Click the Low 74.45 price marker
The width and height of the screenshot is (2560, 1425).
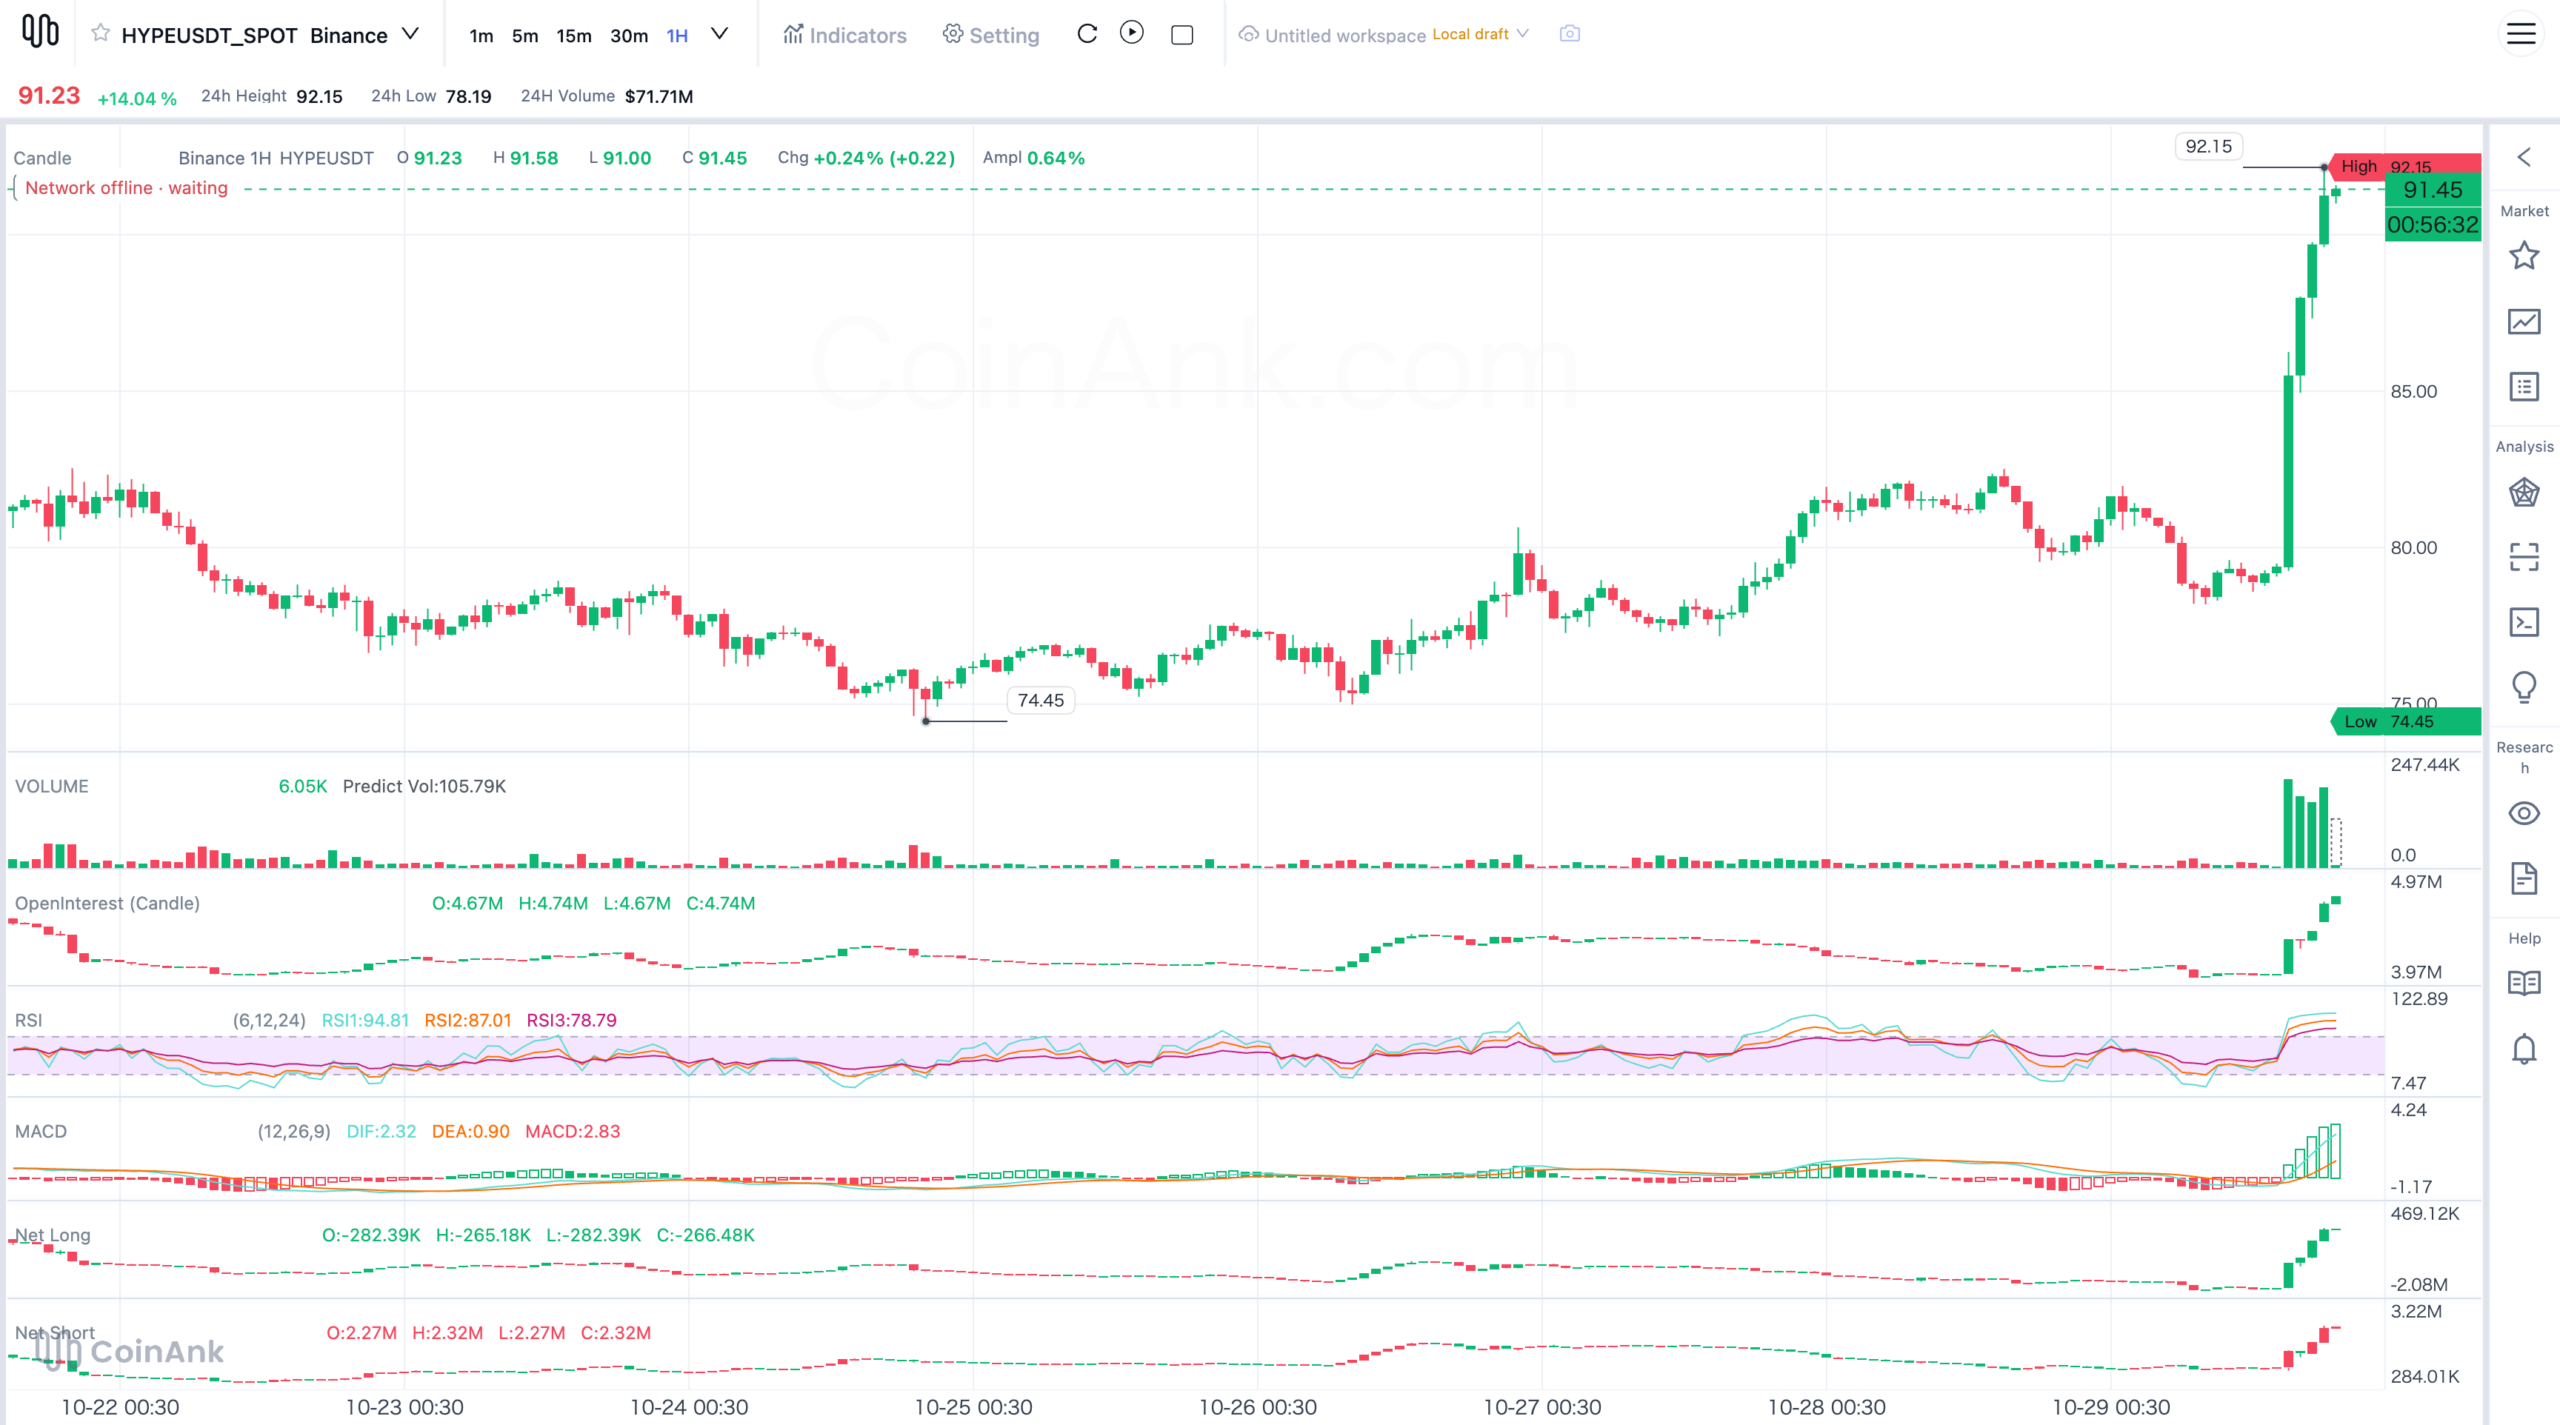(x=2405, y=721)
